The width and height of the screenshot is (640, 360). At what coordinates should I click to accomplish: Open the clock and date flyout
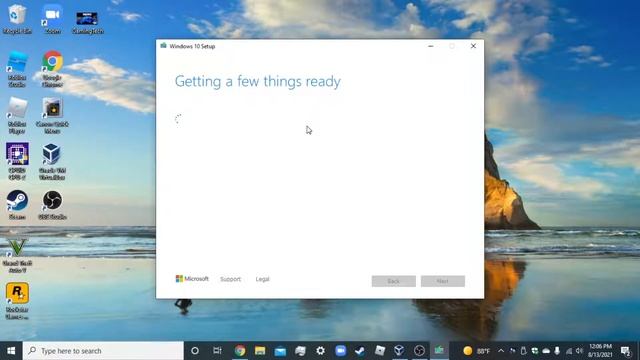[600, 351]
